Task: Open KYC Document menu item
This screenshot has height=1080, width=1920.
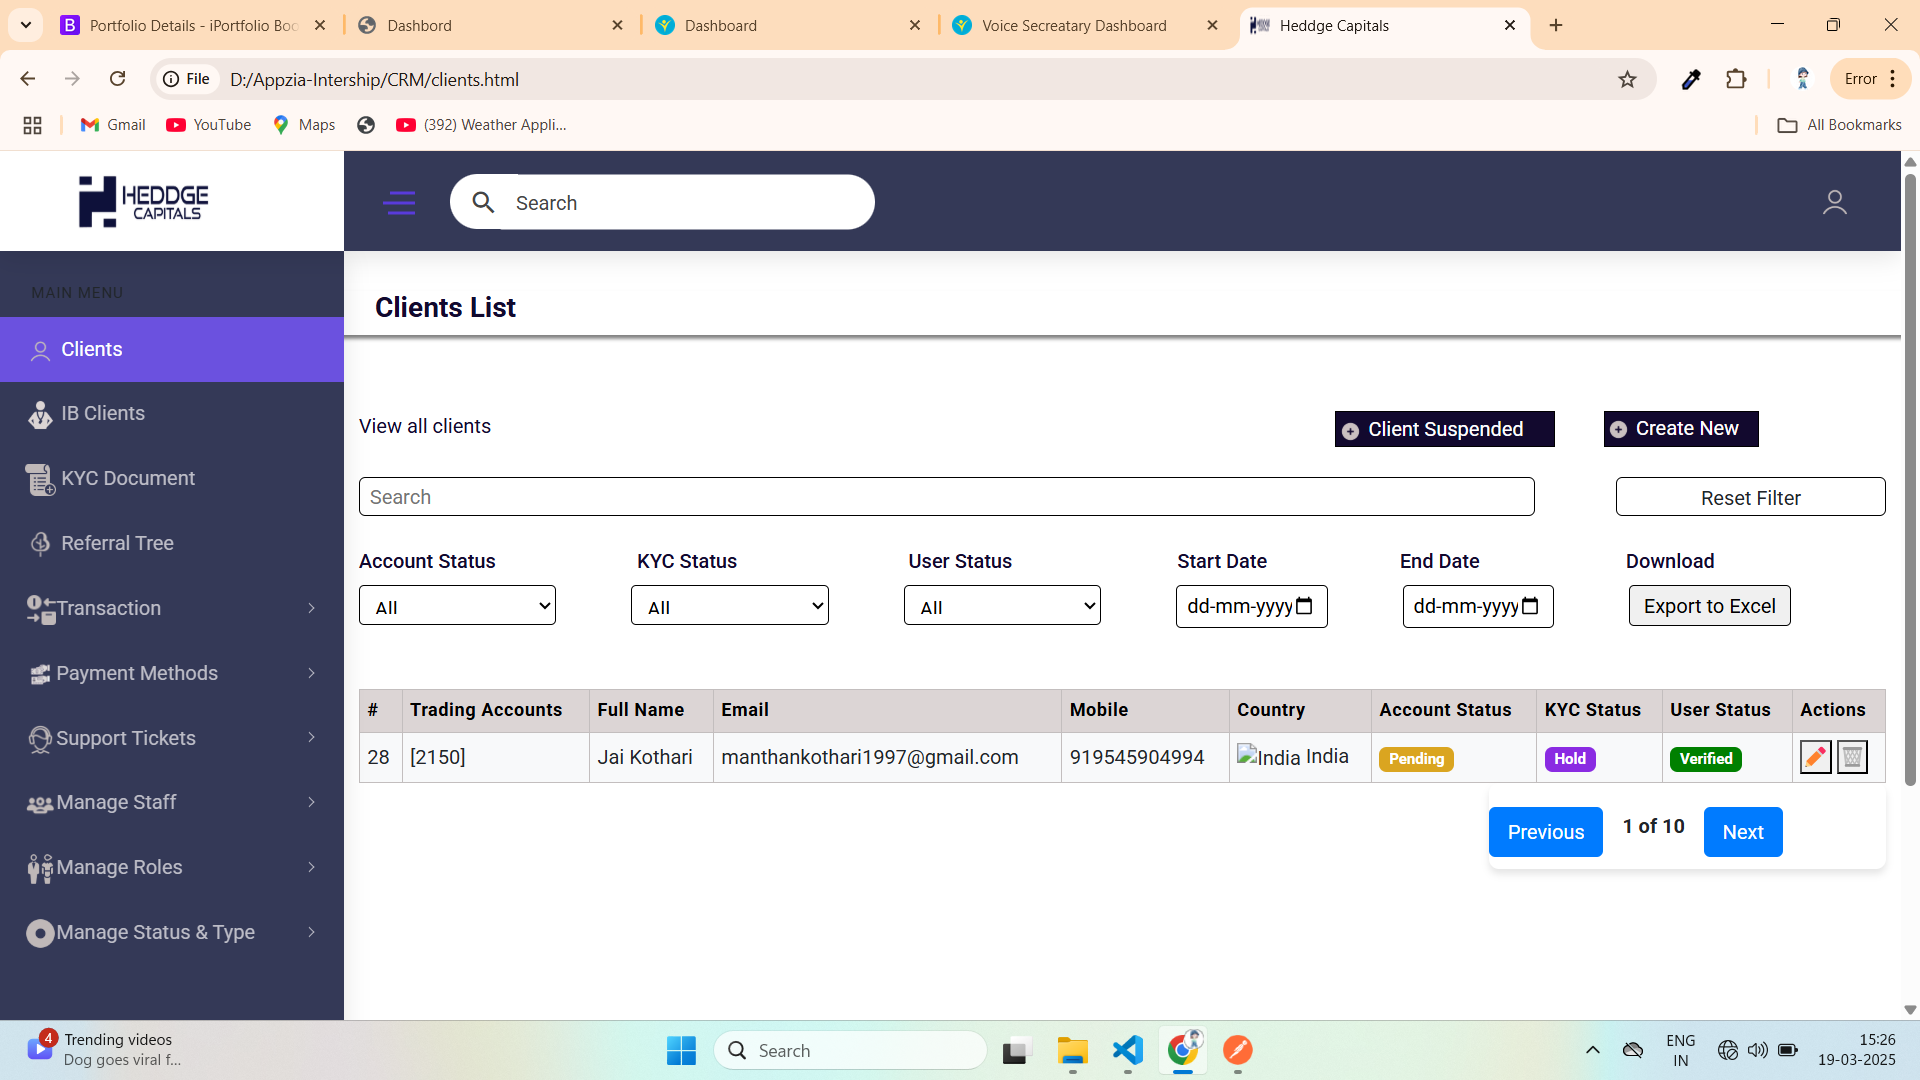Action: click(x=172, y=479)
